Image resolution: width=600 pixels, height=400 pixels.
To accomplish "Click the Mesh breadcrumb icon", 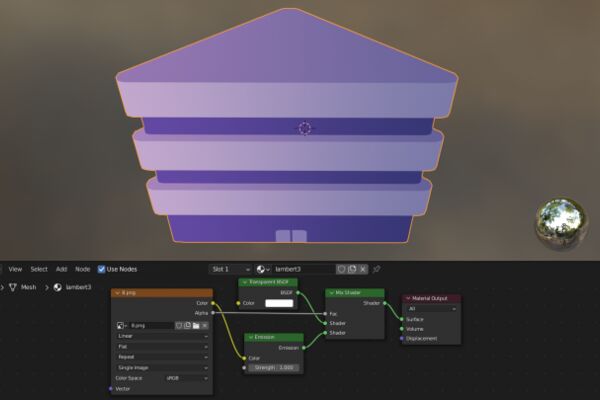I will click(x=13, y=287).
